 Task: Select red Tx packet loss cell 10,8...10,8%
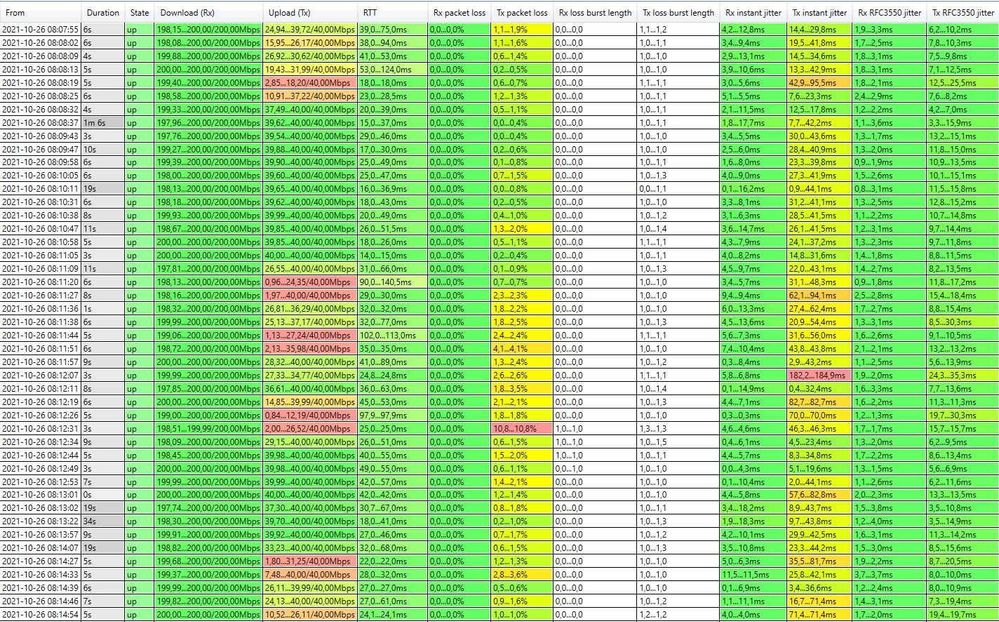click(x=522, y=428)
